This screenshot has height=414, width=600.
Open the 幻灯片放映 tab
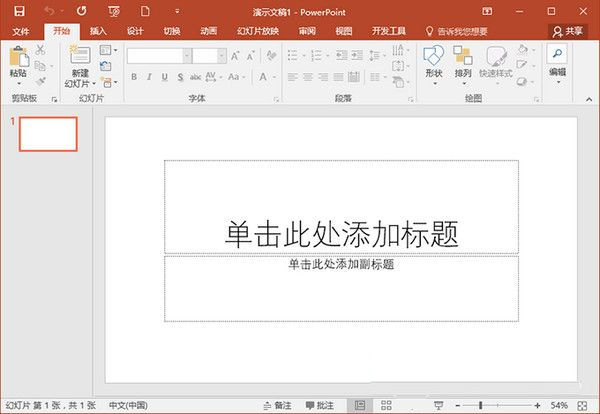point(258,31)
